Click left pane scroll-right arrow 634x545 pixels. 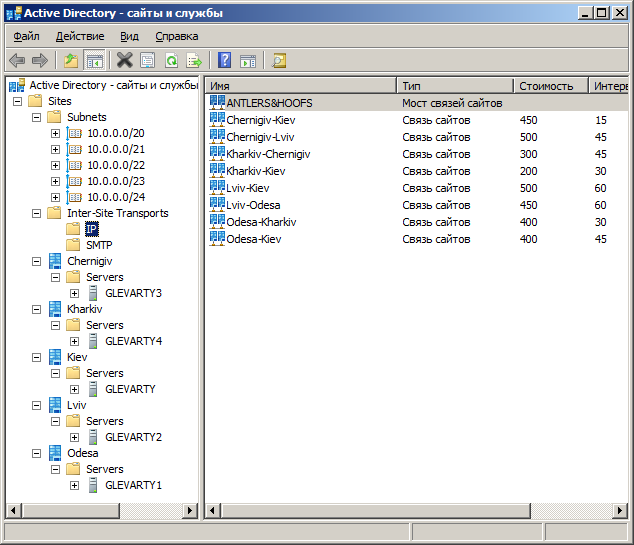(190, 511)
